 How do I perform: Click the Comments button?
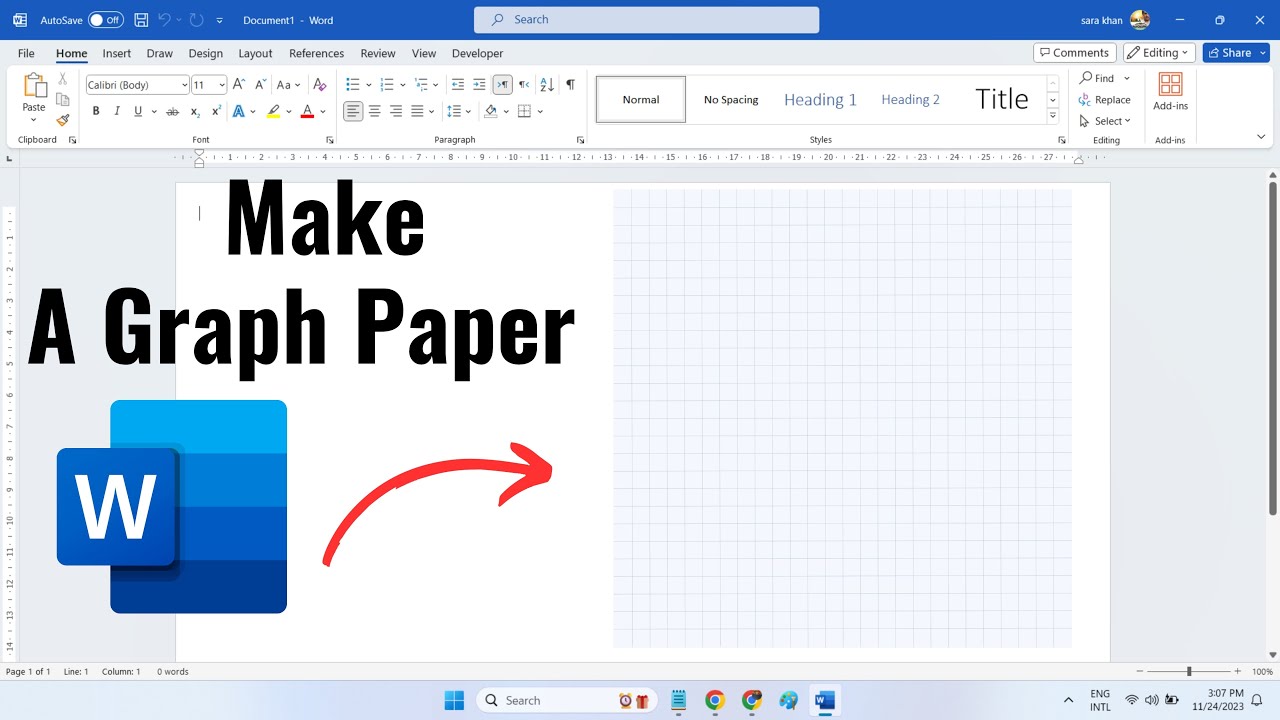[x=1075, y=53]
